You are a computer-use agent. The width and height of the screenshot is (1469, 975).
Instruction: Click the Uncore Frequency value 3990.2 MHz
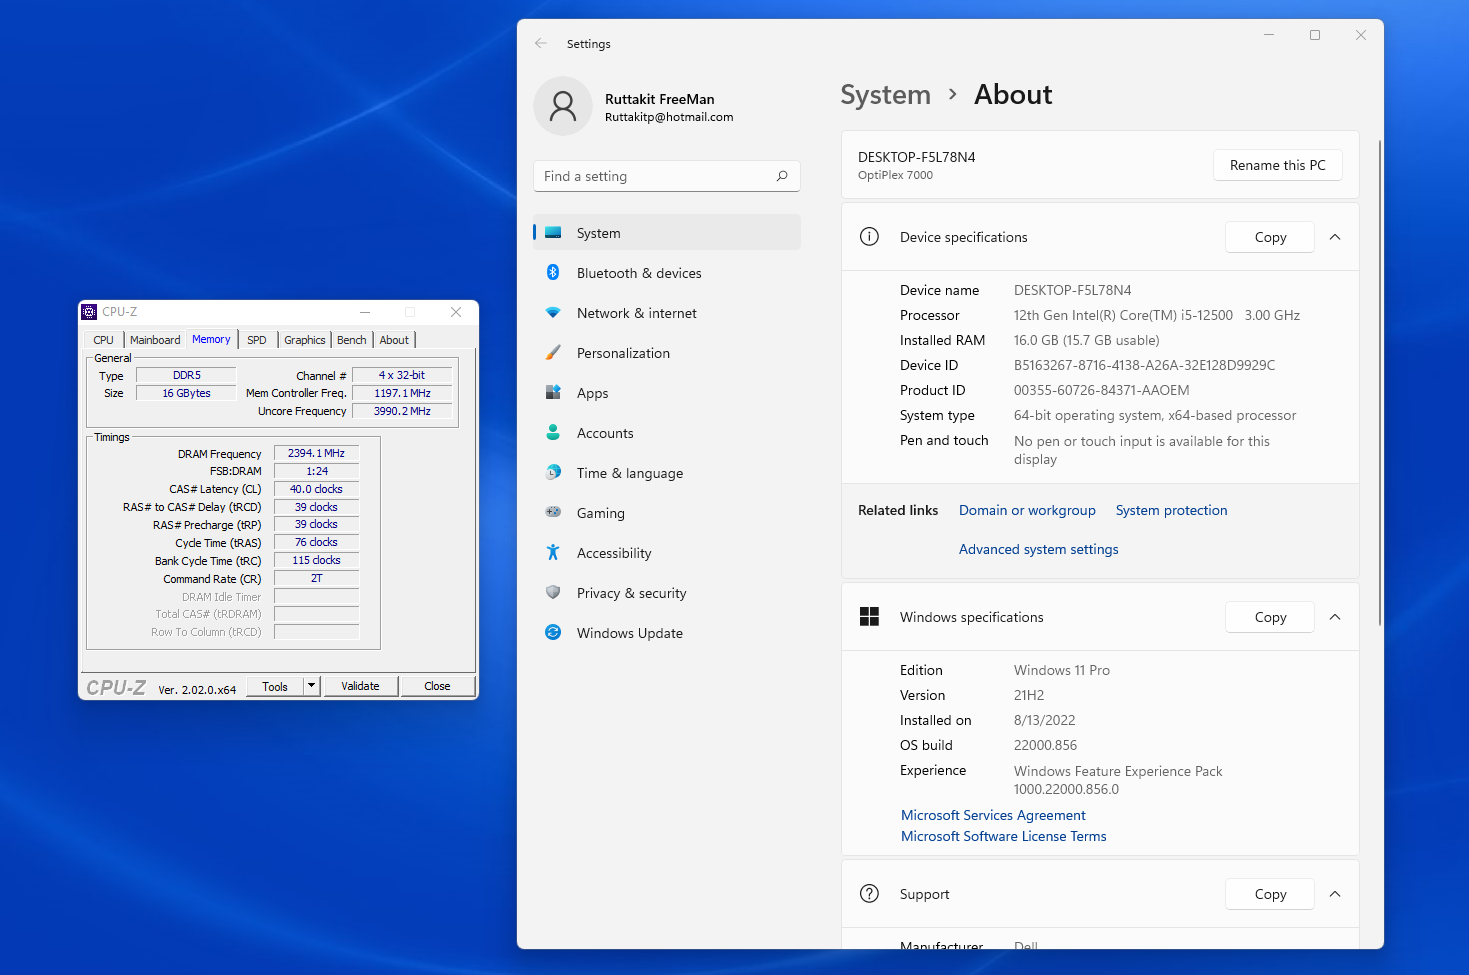click(x=402, y=411)
